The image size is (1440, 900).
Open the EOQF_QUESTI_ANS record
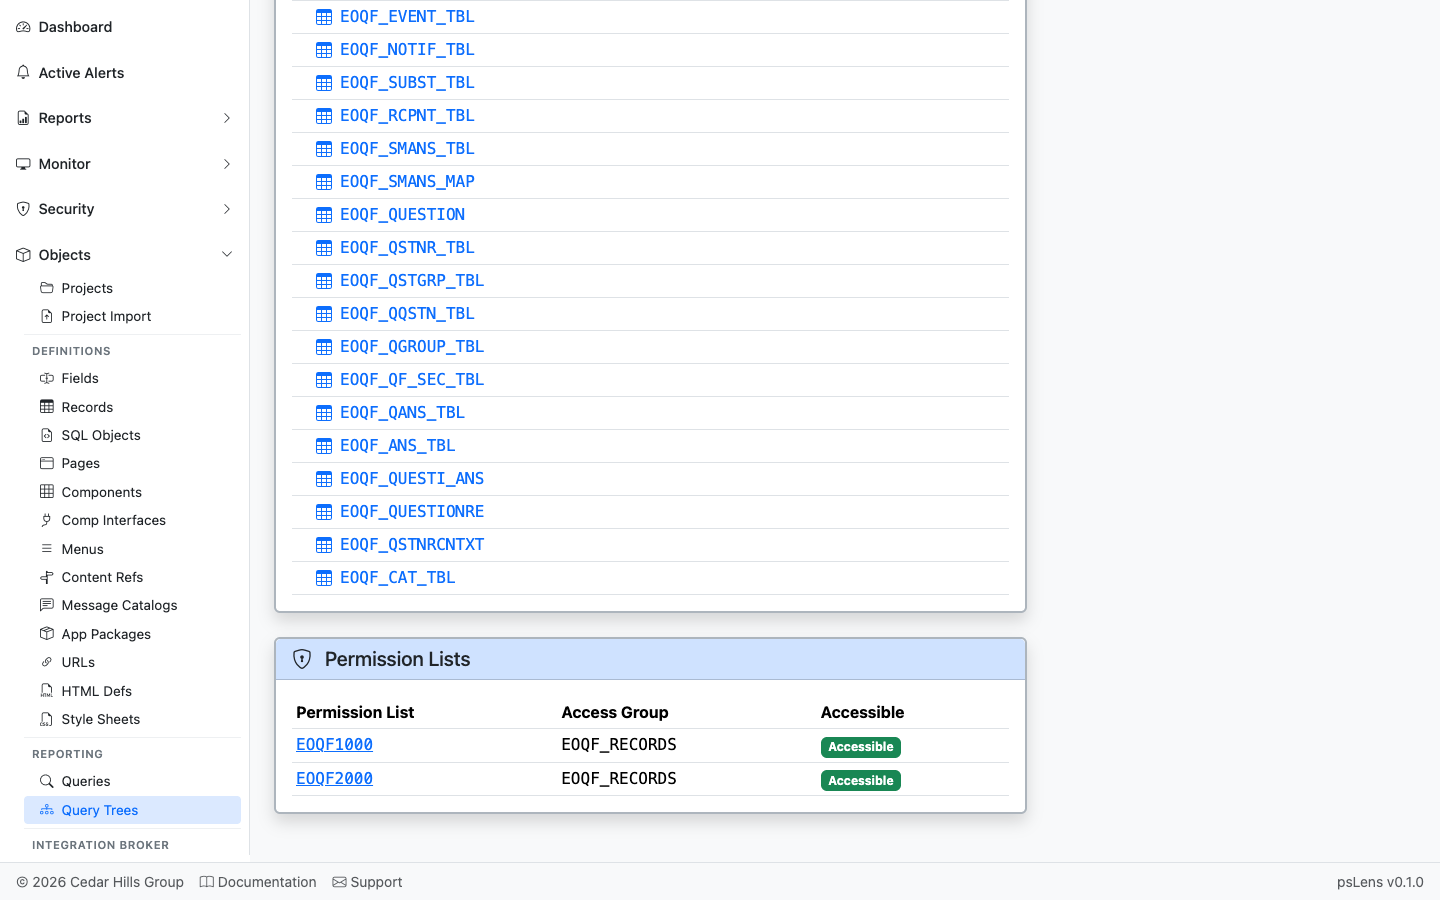click(x=412, y=478)
